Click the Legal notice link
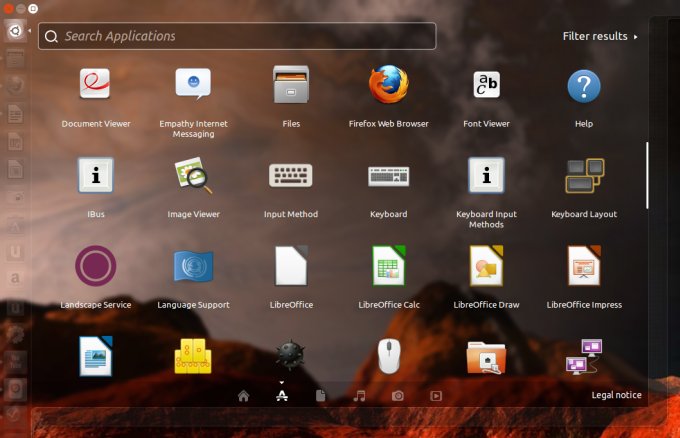Image resolution: width=680 pixels, height=438 pixels. (x=616, y=395)
